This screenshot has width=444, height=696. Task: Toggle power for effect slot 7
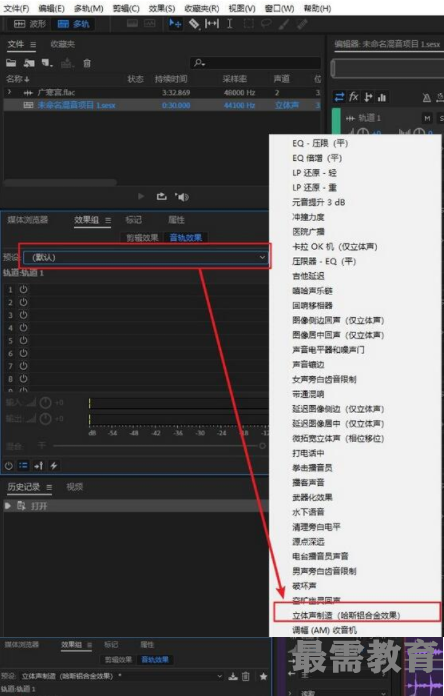23,366
